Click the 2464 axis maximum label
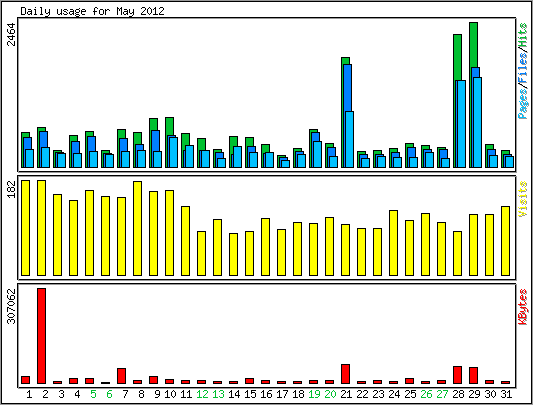533x405 pixels. (x=12, y=34)
